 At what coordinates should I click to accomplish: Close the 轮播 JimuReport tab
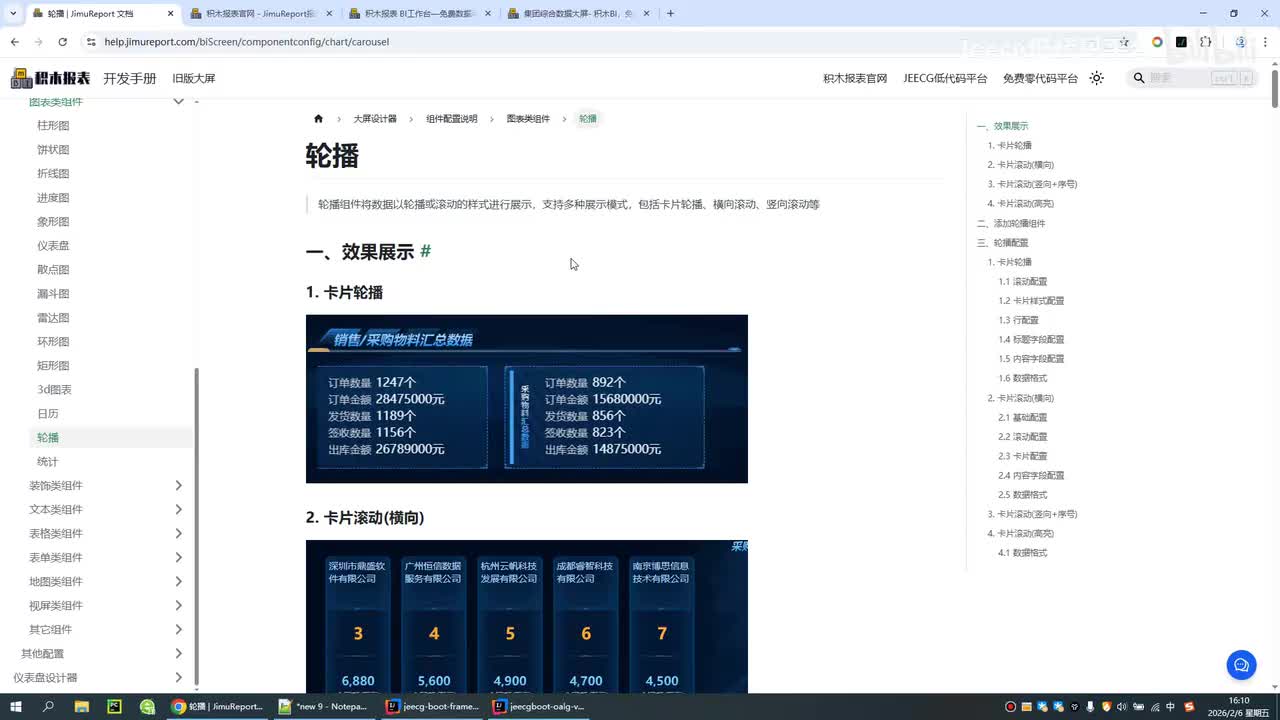[171, 14]
